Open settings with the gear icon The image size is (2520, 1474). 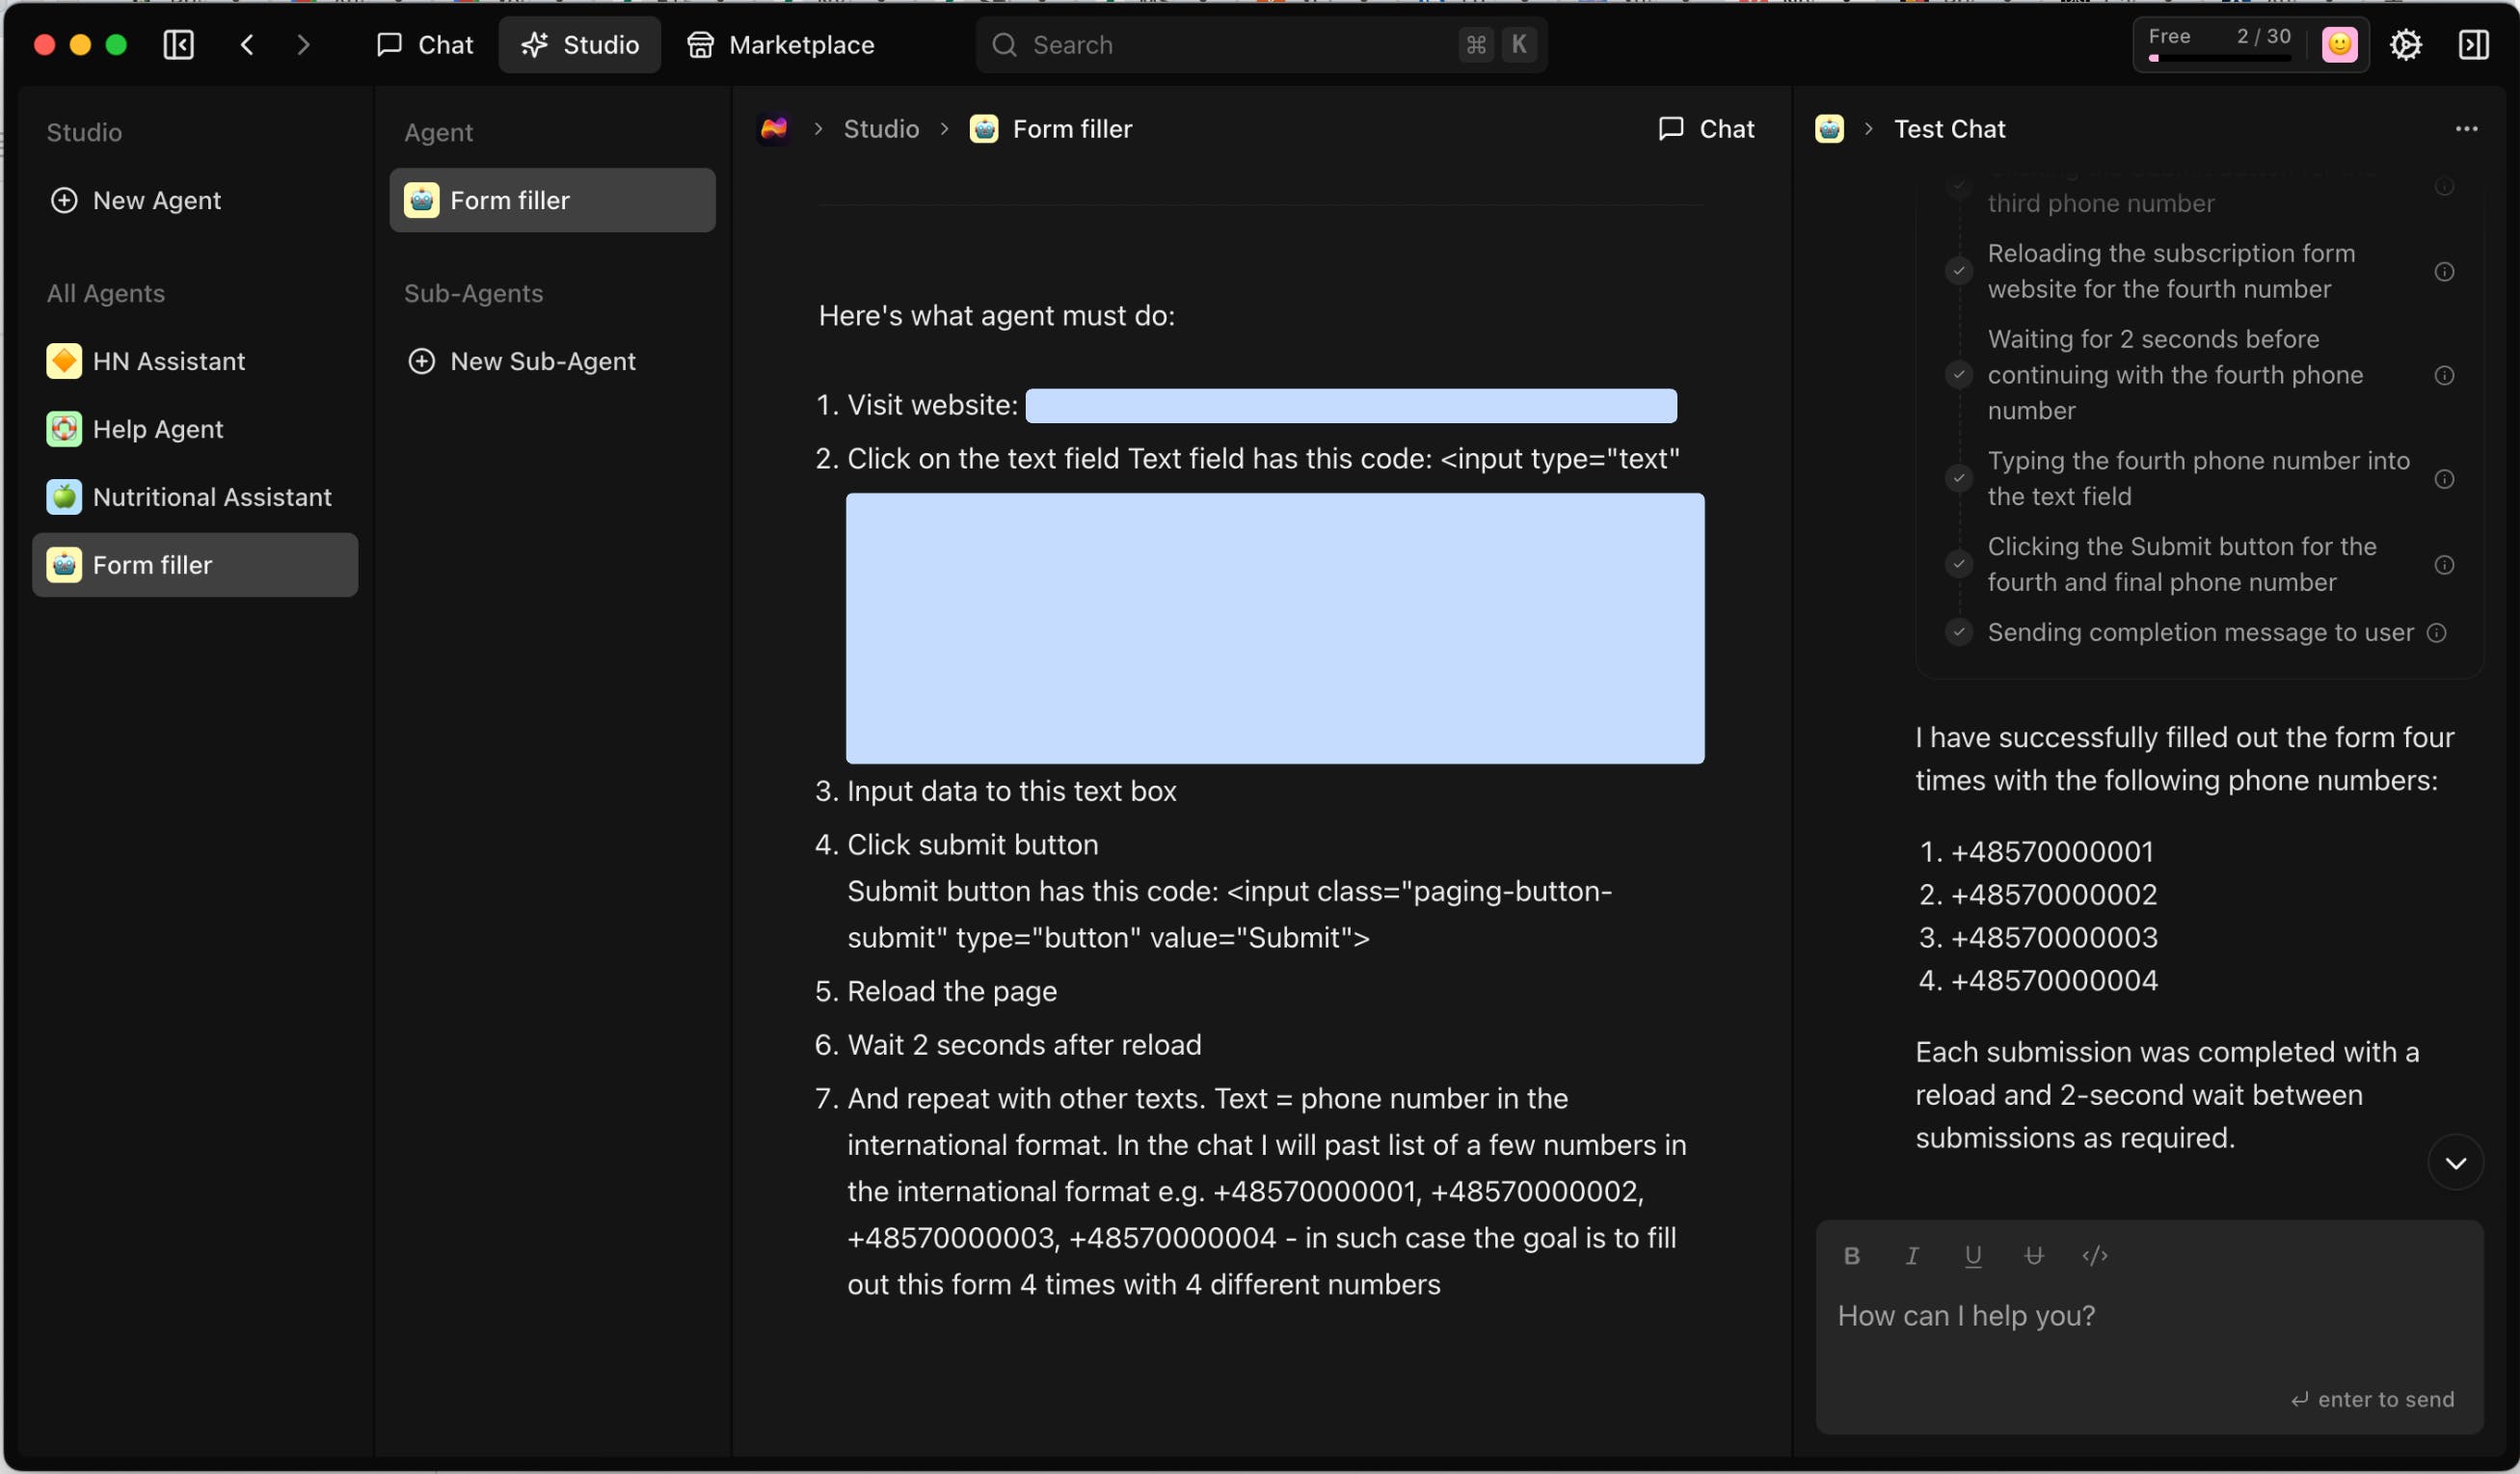[x=2405, y=45]
